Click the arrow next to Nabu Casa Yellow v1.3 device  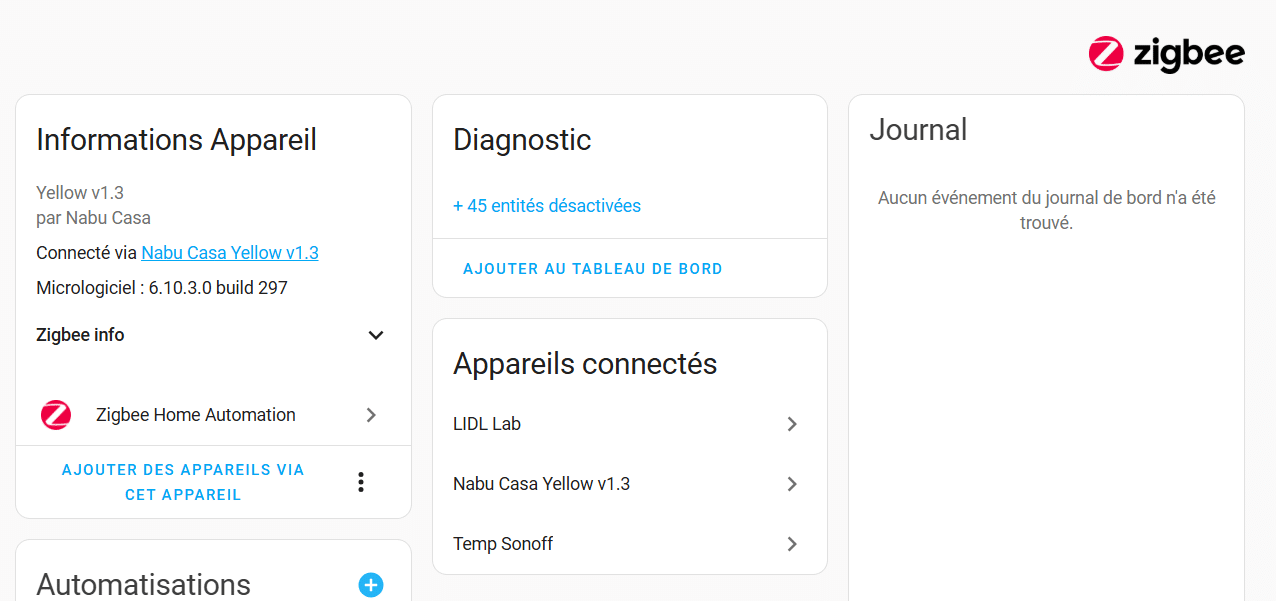tap(792, 484)
